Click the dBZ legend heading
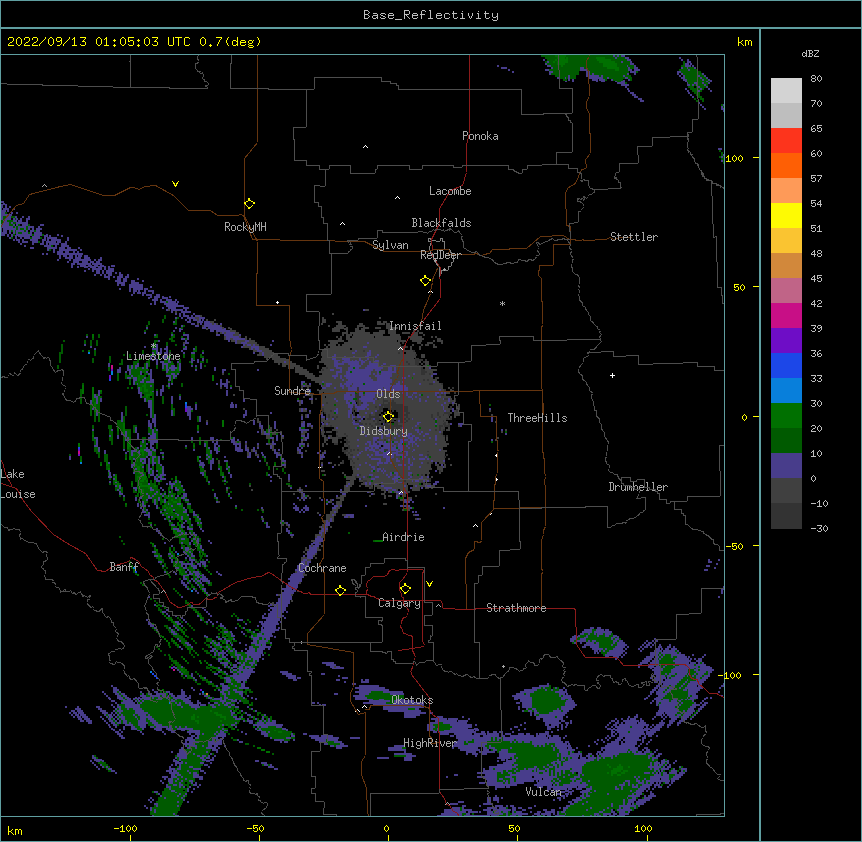Image resolution: width=862 pixels, height=842 pixels. [x=810, y=54]
